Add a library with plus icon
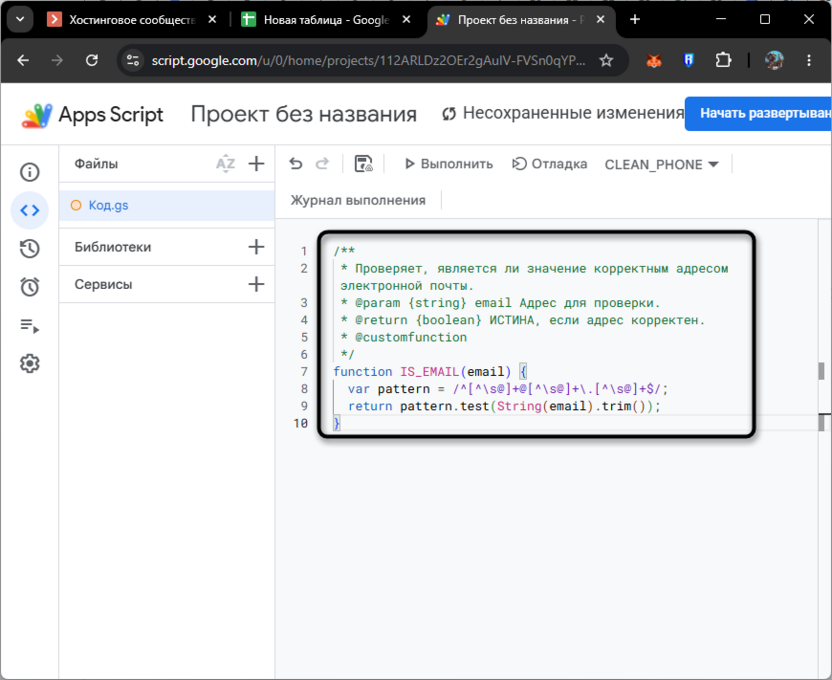The image size is (832, 680). click(x=256, y=247)
